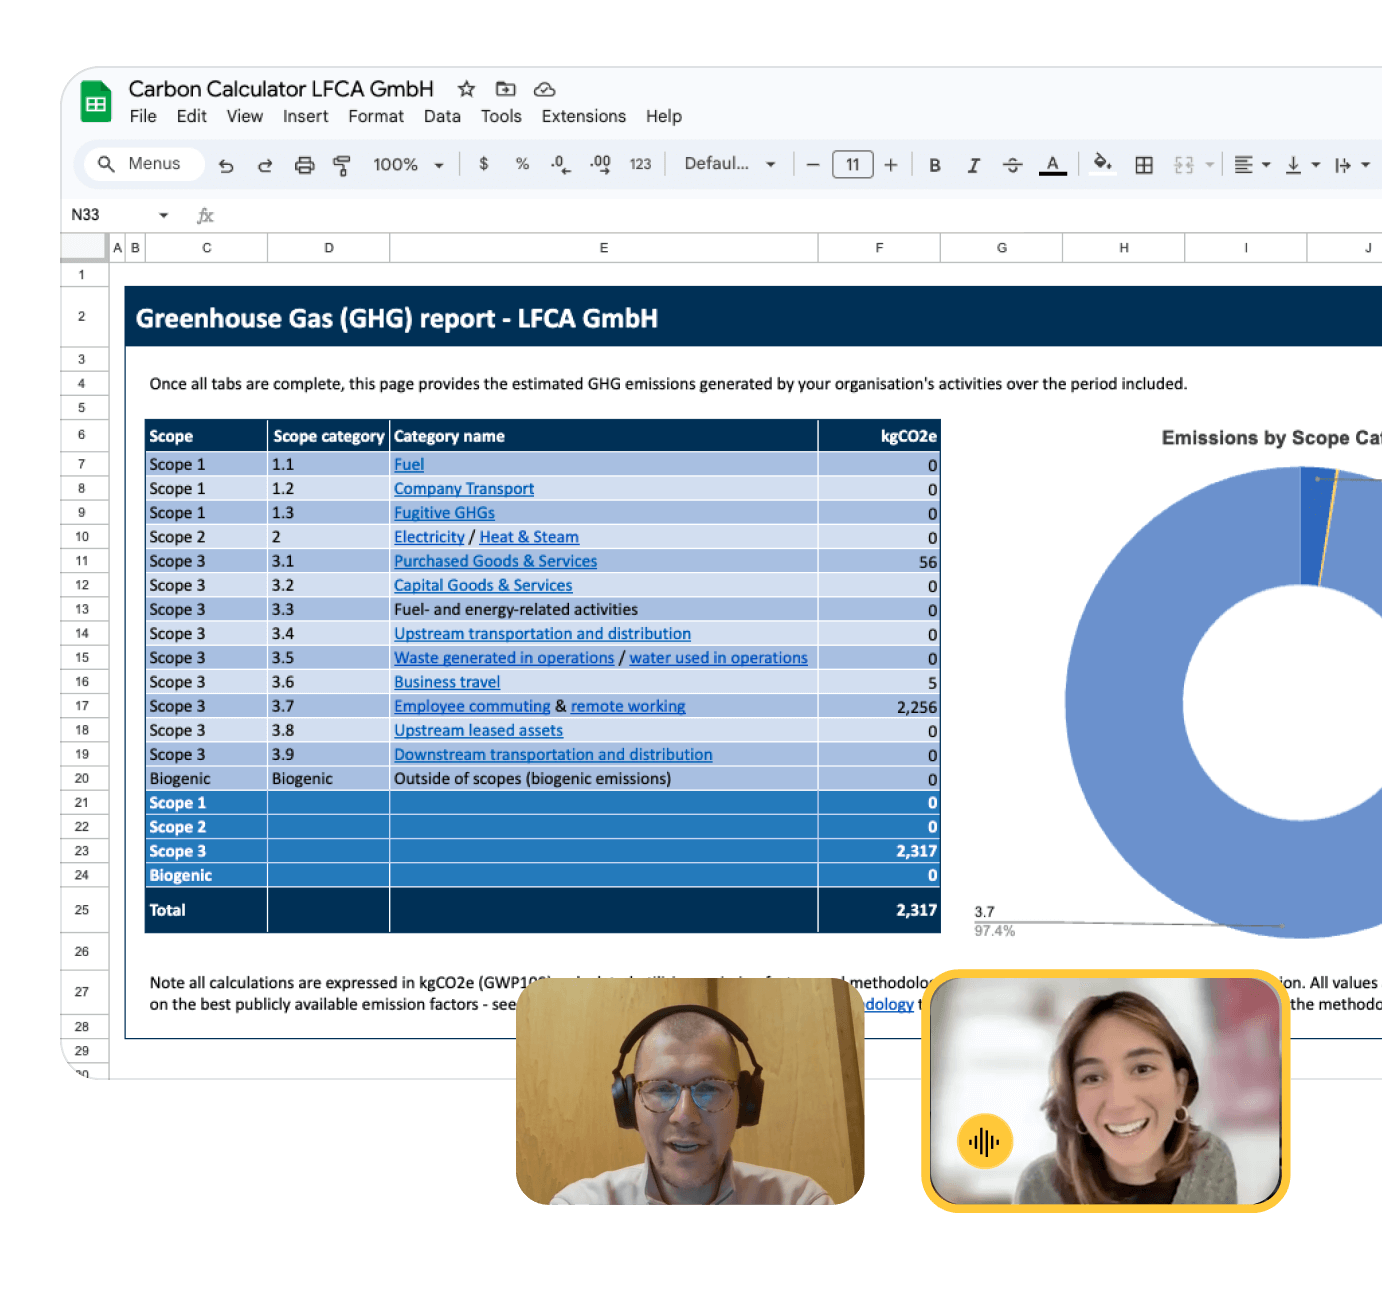Search the Menus box

(144, 164)
